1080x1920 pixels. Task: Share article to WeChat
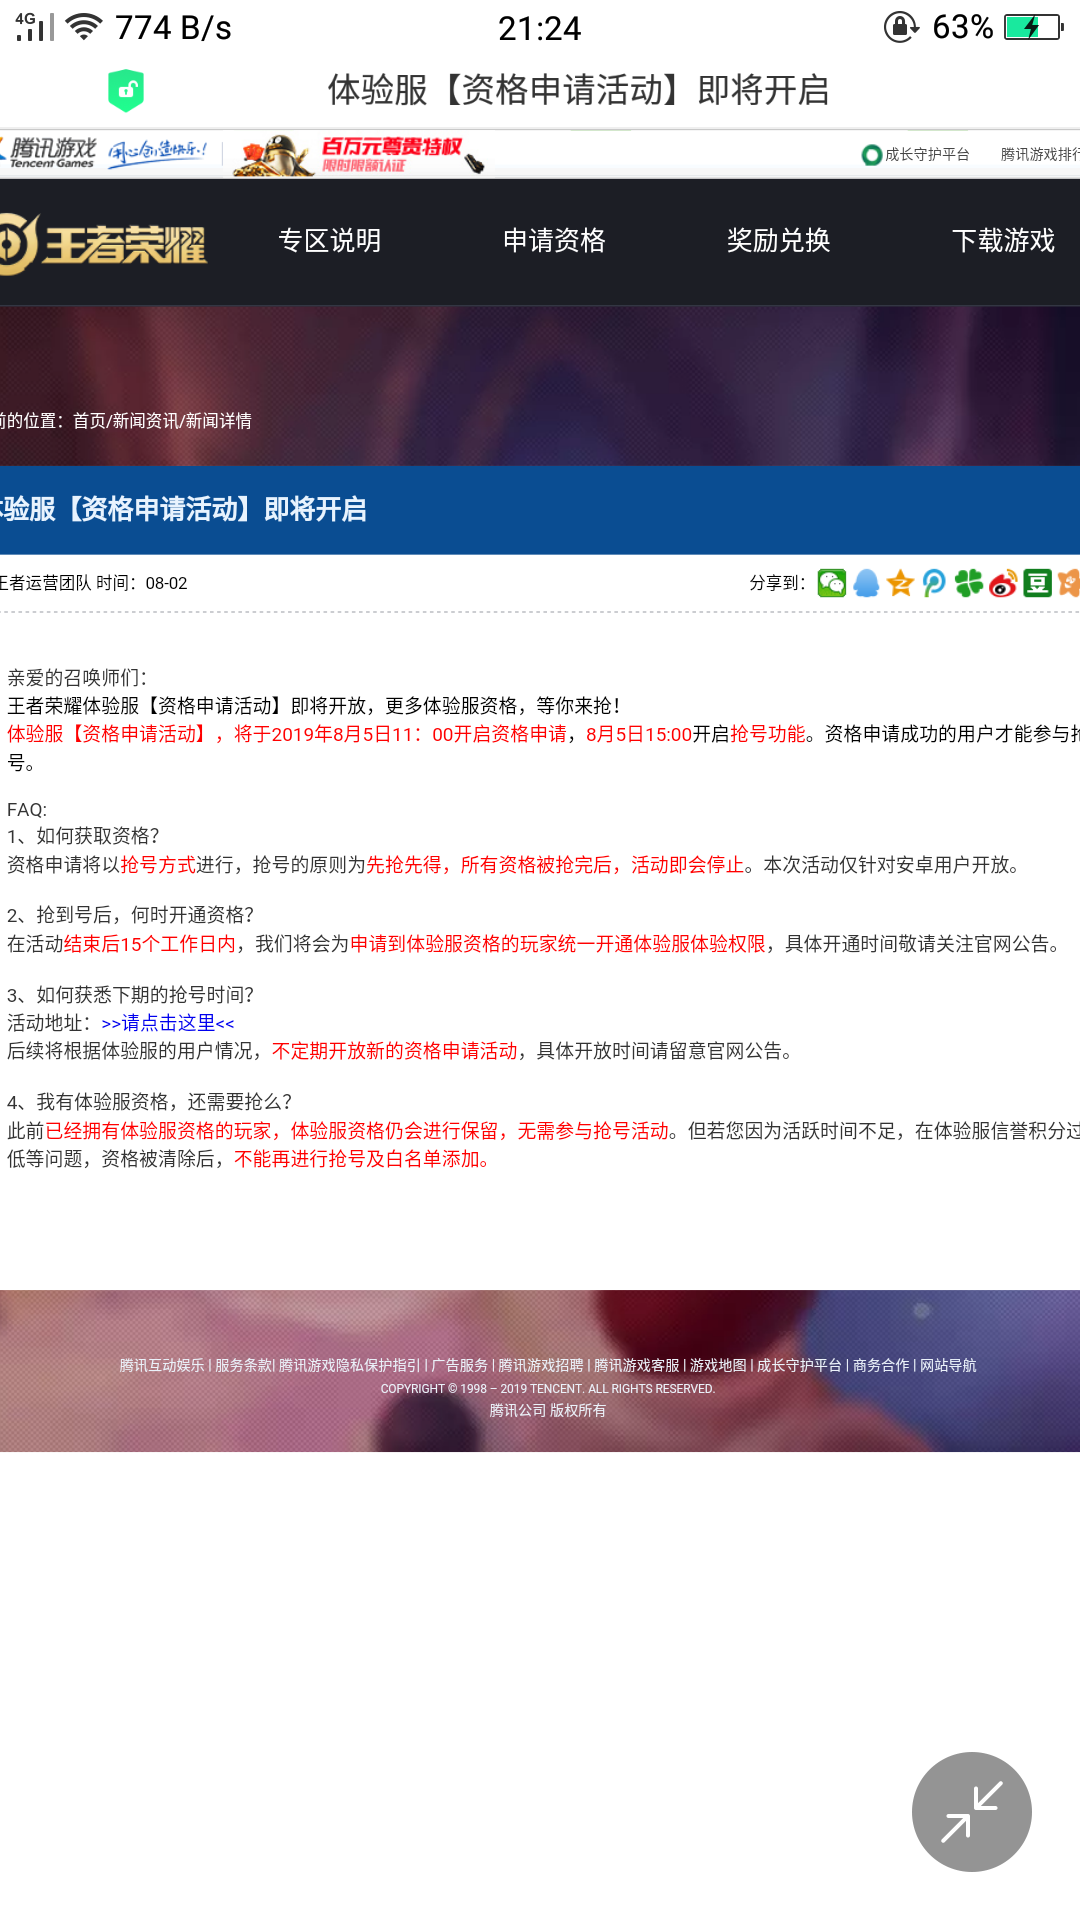(831, 583)
